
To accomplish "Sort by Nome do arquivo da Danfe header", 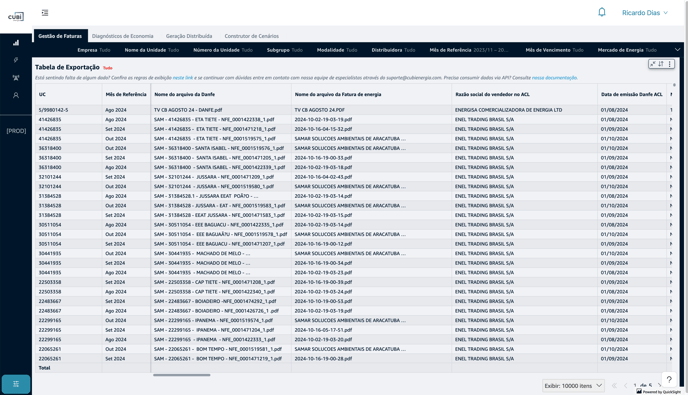I will coord(221,94).
